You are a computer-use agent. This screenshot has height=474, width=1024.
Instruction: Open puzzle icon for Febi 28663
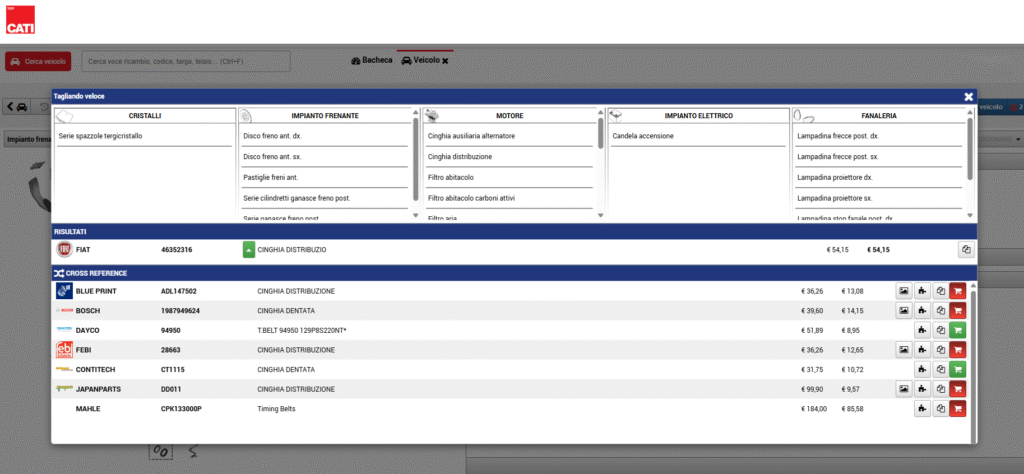[x=923, y=350]
